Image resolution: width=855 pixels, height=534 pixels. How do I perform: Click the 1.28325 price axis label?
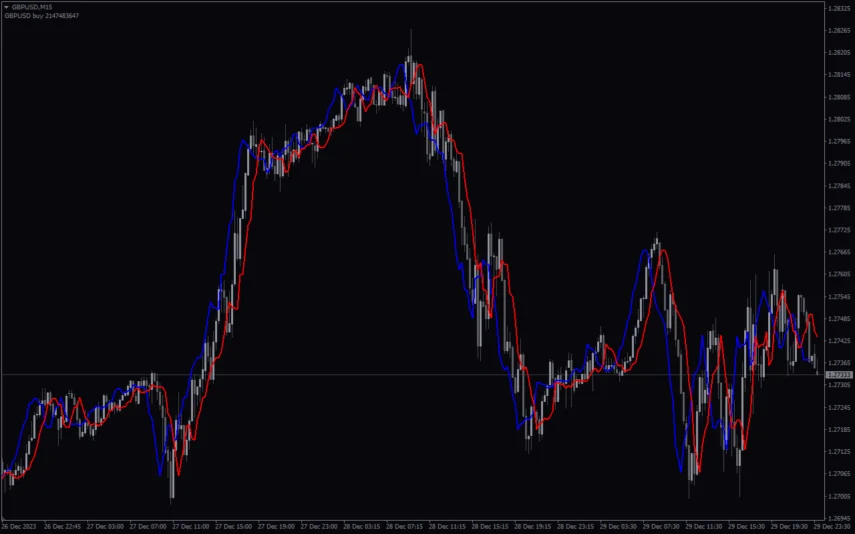(x=837, y=9)
